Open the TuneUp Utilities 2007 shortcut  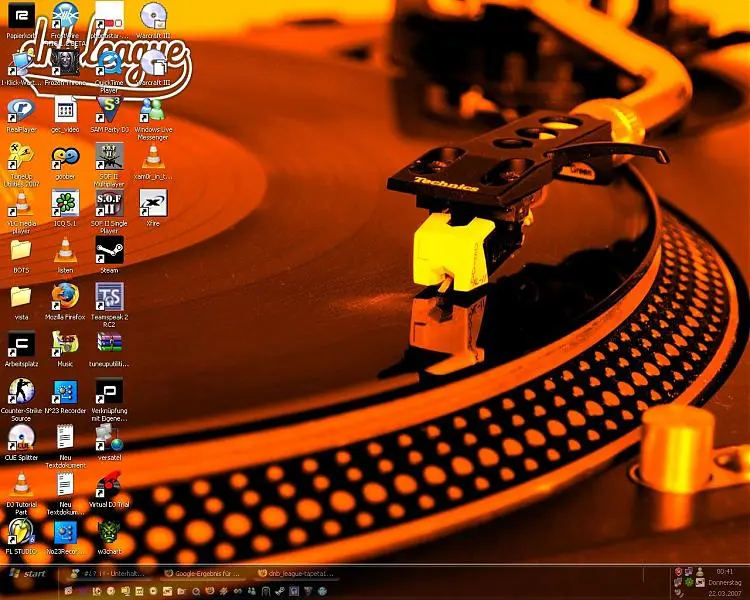pyautogui.click(x=21, y=156)
